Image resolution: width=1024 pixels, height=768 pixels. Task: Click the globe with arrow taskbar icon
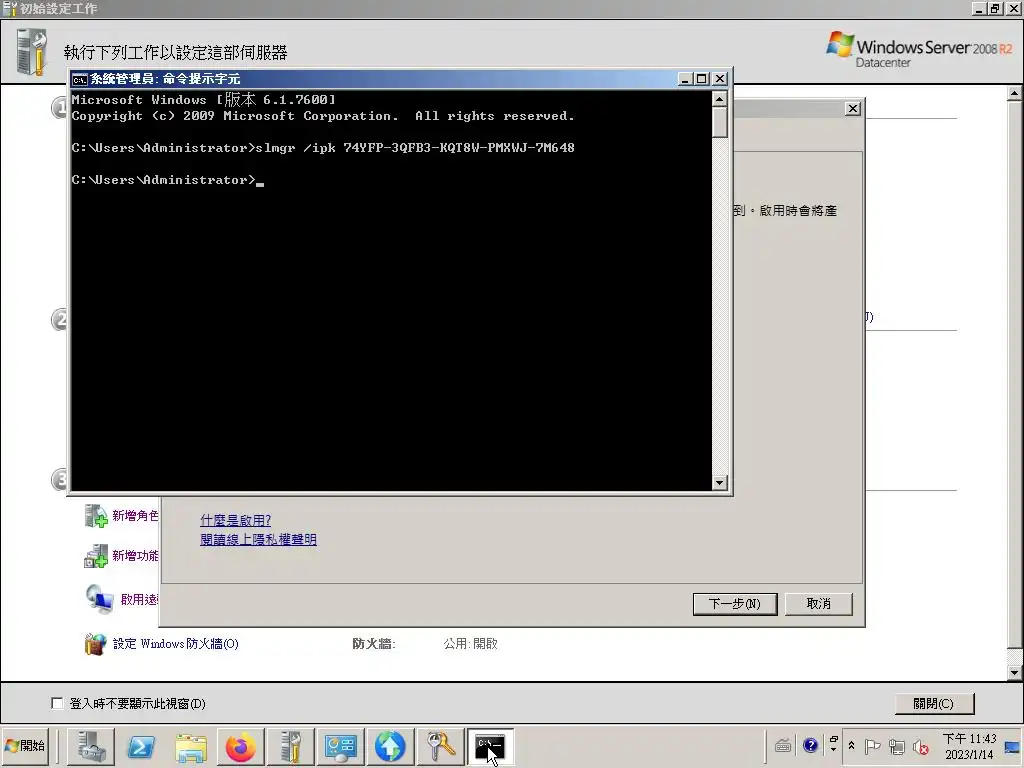[x=390, y=746]
